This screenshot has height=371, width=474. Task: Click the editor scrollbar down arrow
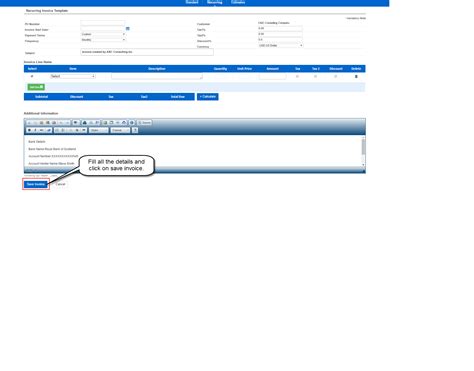(363, 165)
